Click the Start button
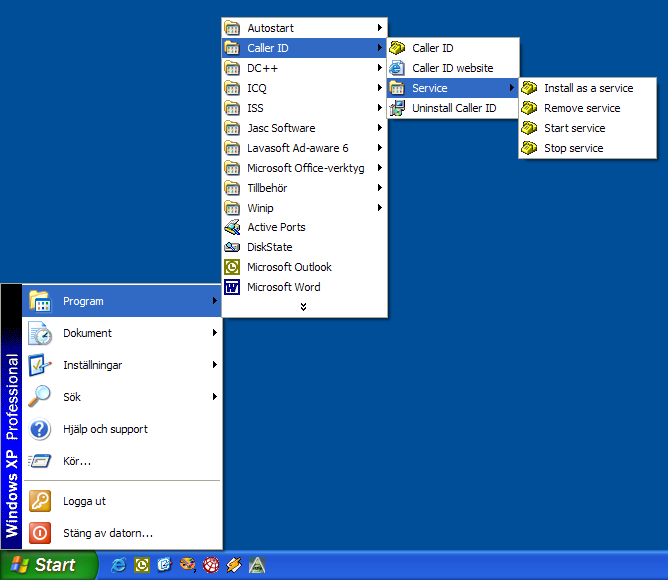This screenshot has height=580, width=668. [48, 566]
